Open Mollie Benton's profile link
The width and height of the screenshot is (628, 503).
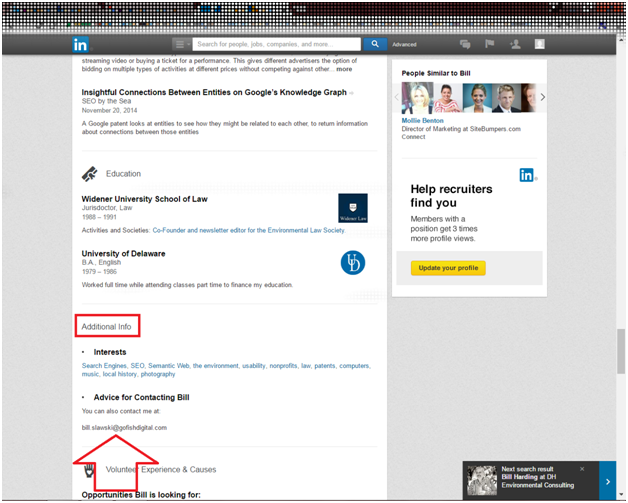(423, 121)
